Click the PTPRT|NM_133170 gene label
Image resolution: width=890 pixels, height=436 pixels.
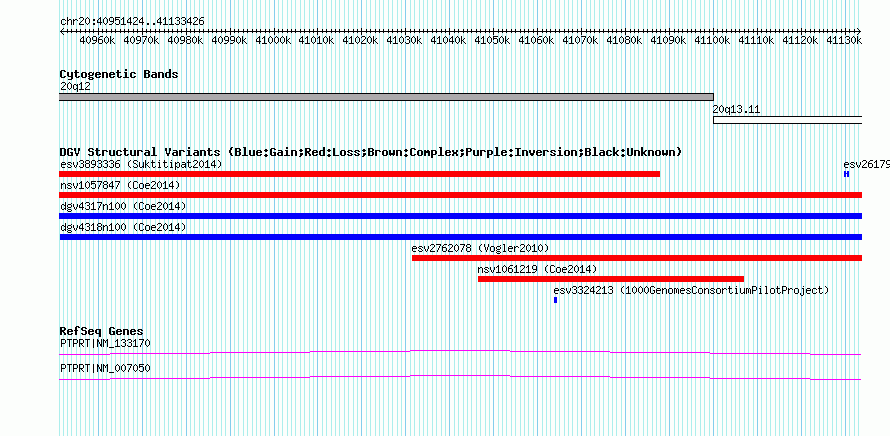pos(105,343)
